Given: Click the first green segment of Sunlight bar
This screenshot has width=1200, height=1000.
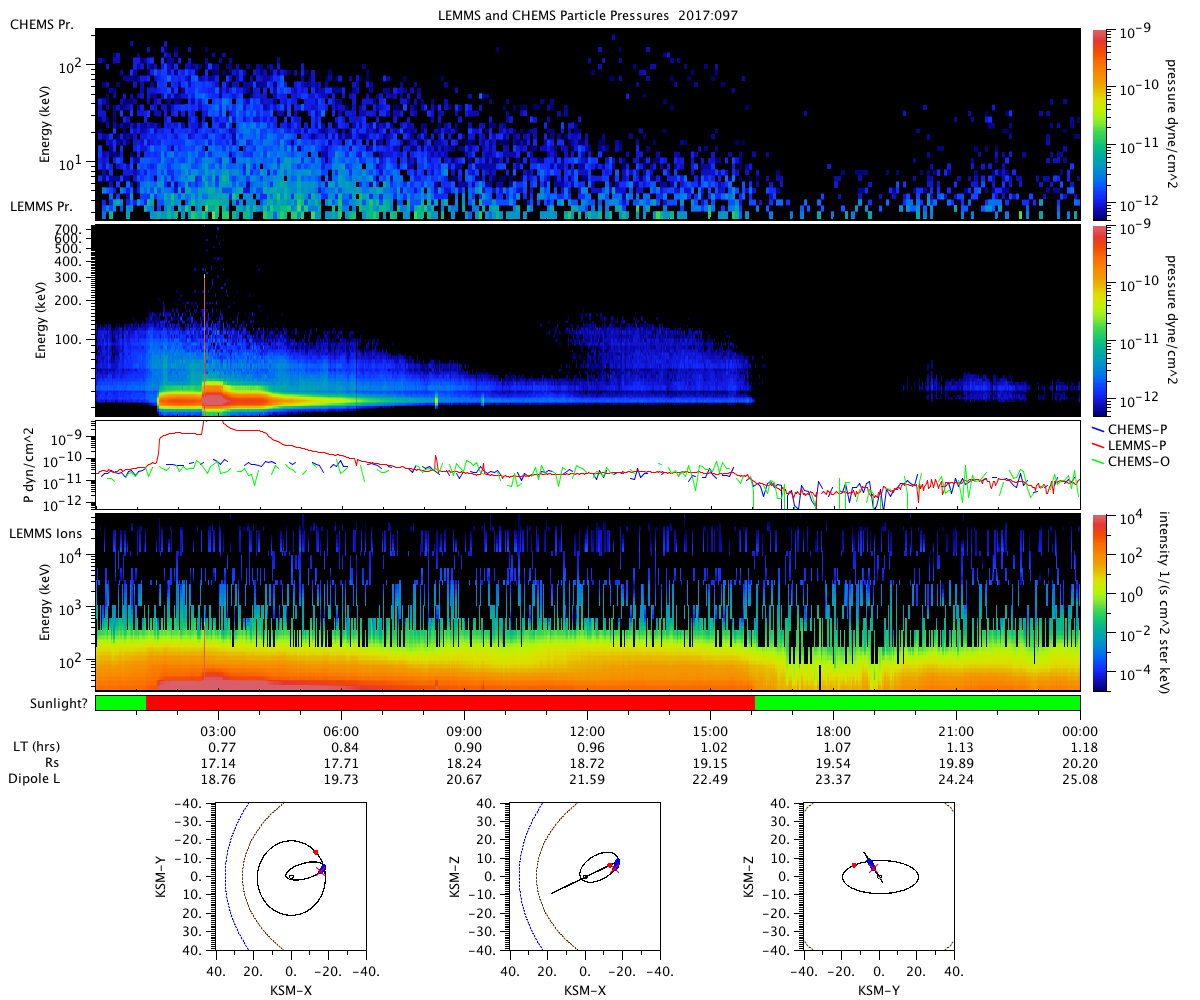Looking at the screenshot, I should pyautogui.click(x=120, y=703).
